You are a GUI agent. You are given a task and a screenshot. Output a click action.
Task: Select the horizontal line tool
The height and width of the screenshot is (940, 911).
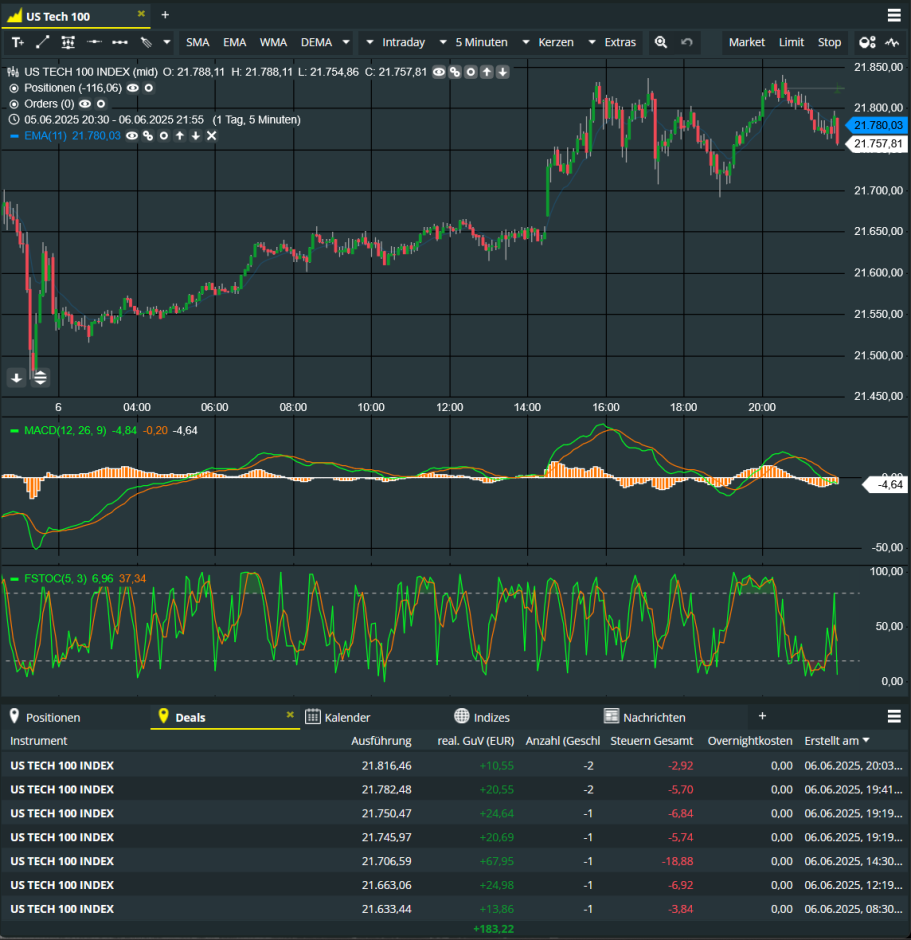pyautogui.click(x=94, y=43)
